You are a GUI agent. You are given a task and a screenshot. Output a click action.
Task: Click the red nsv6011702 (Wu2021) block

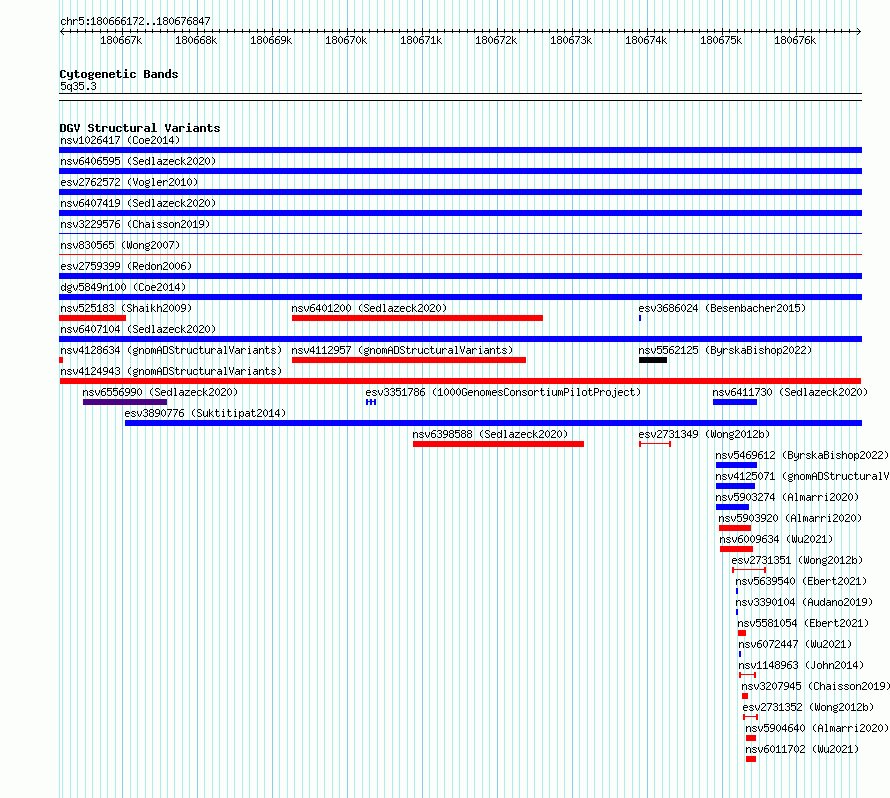[751, 759]
